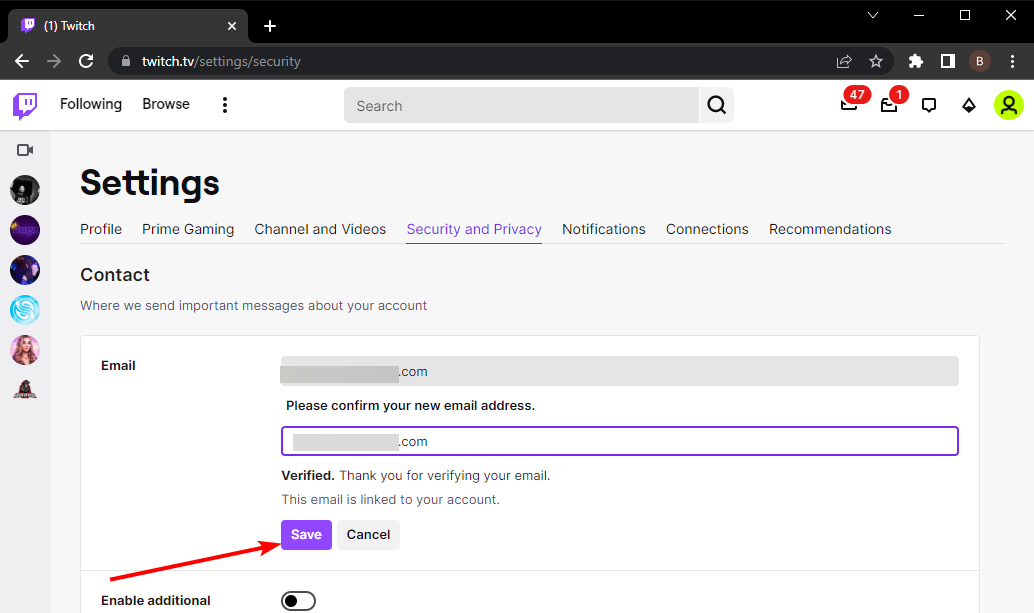Switch to the Notifications tab
1034x613 pixels.
603,229
